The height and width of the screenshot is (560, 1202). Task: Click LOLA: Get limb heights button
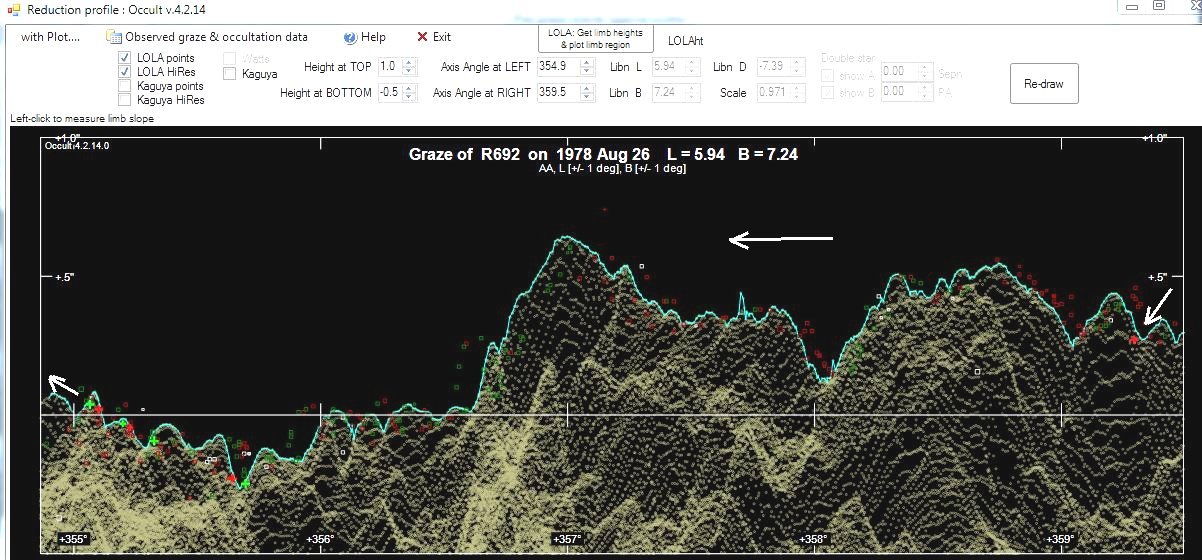click(x=595, y=38)
